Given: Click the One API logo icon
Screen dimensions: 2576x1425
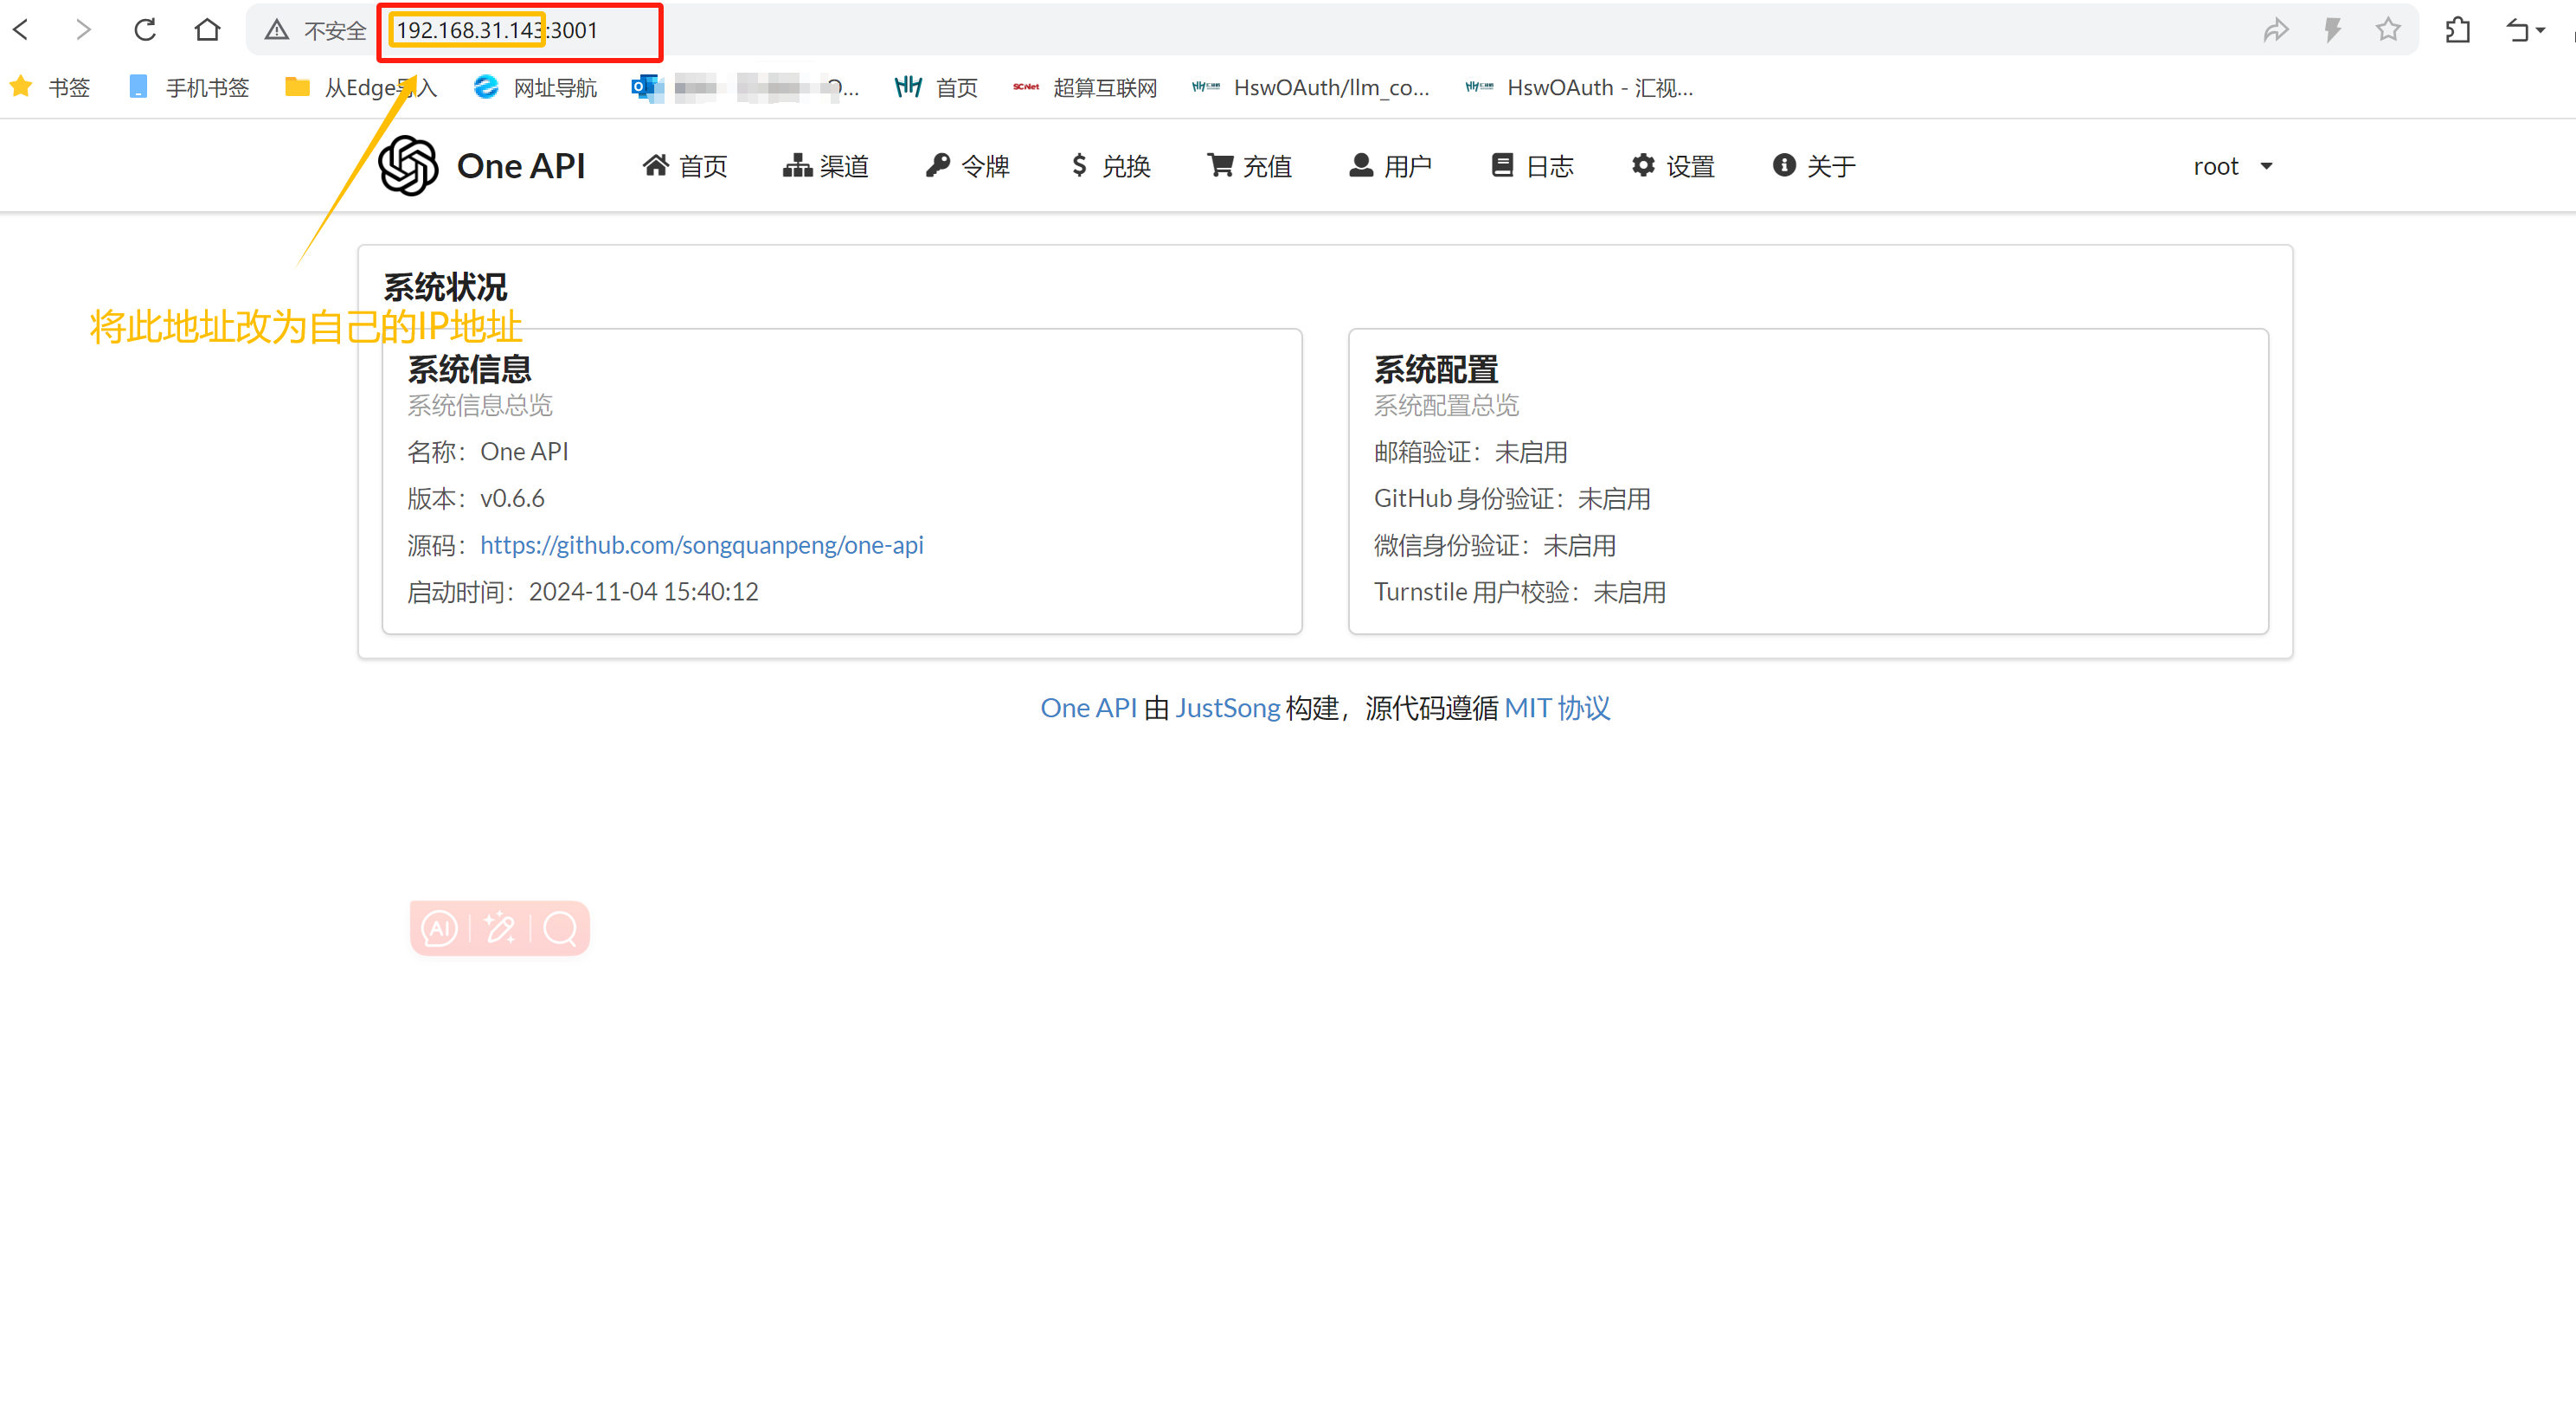Looking at the screenshot, I should pyautogui.click(x=408, y=166).
